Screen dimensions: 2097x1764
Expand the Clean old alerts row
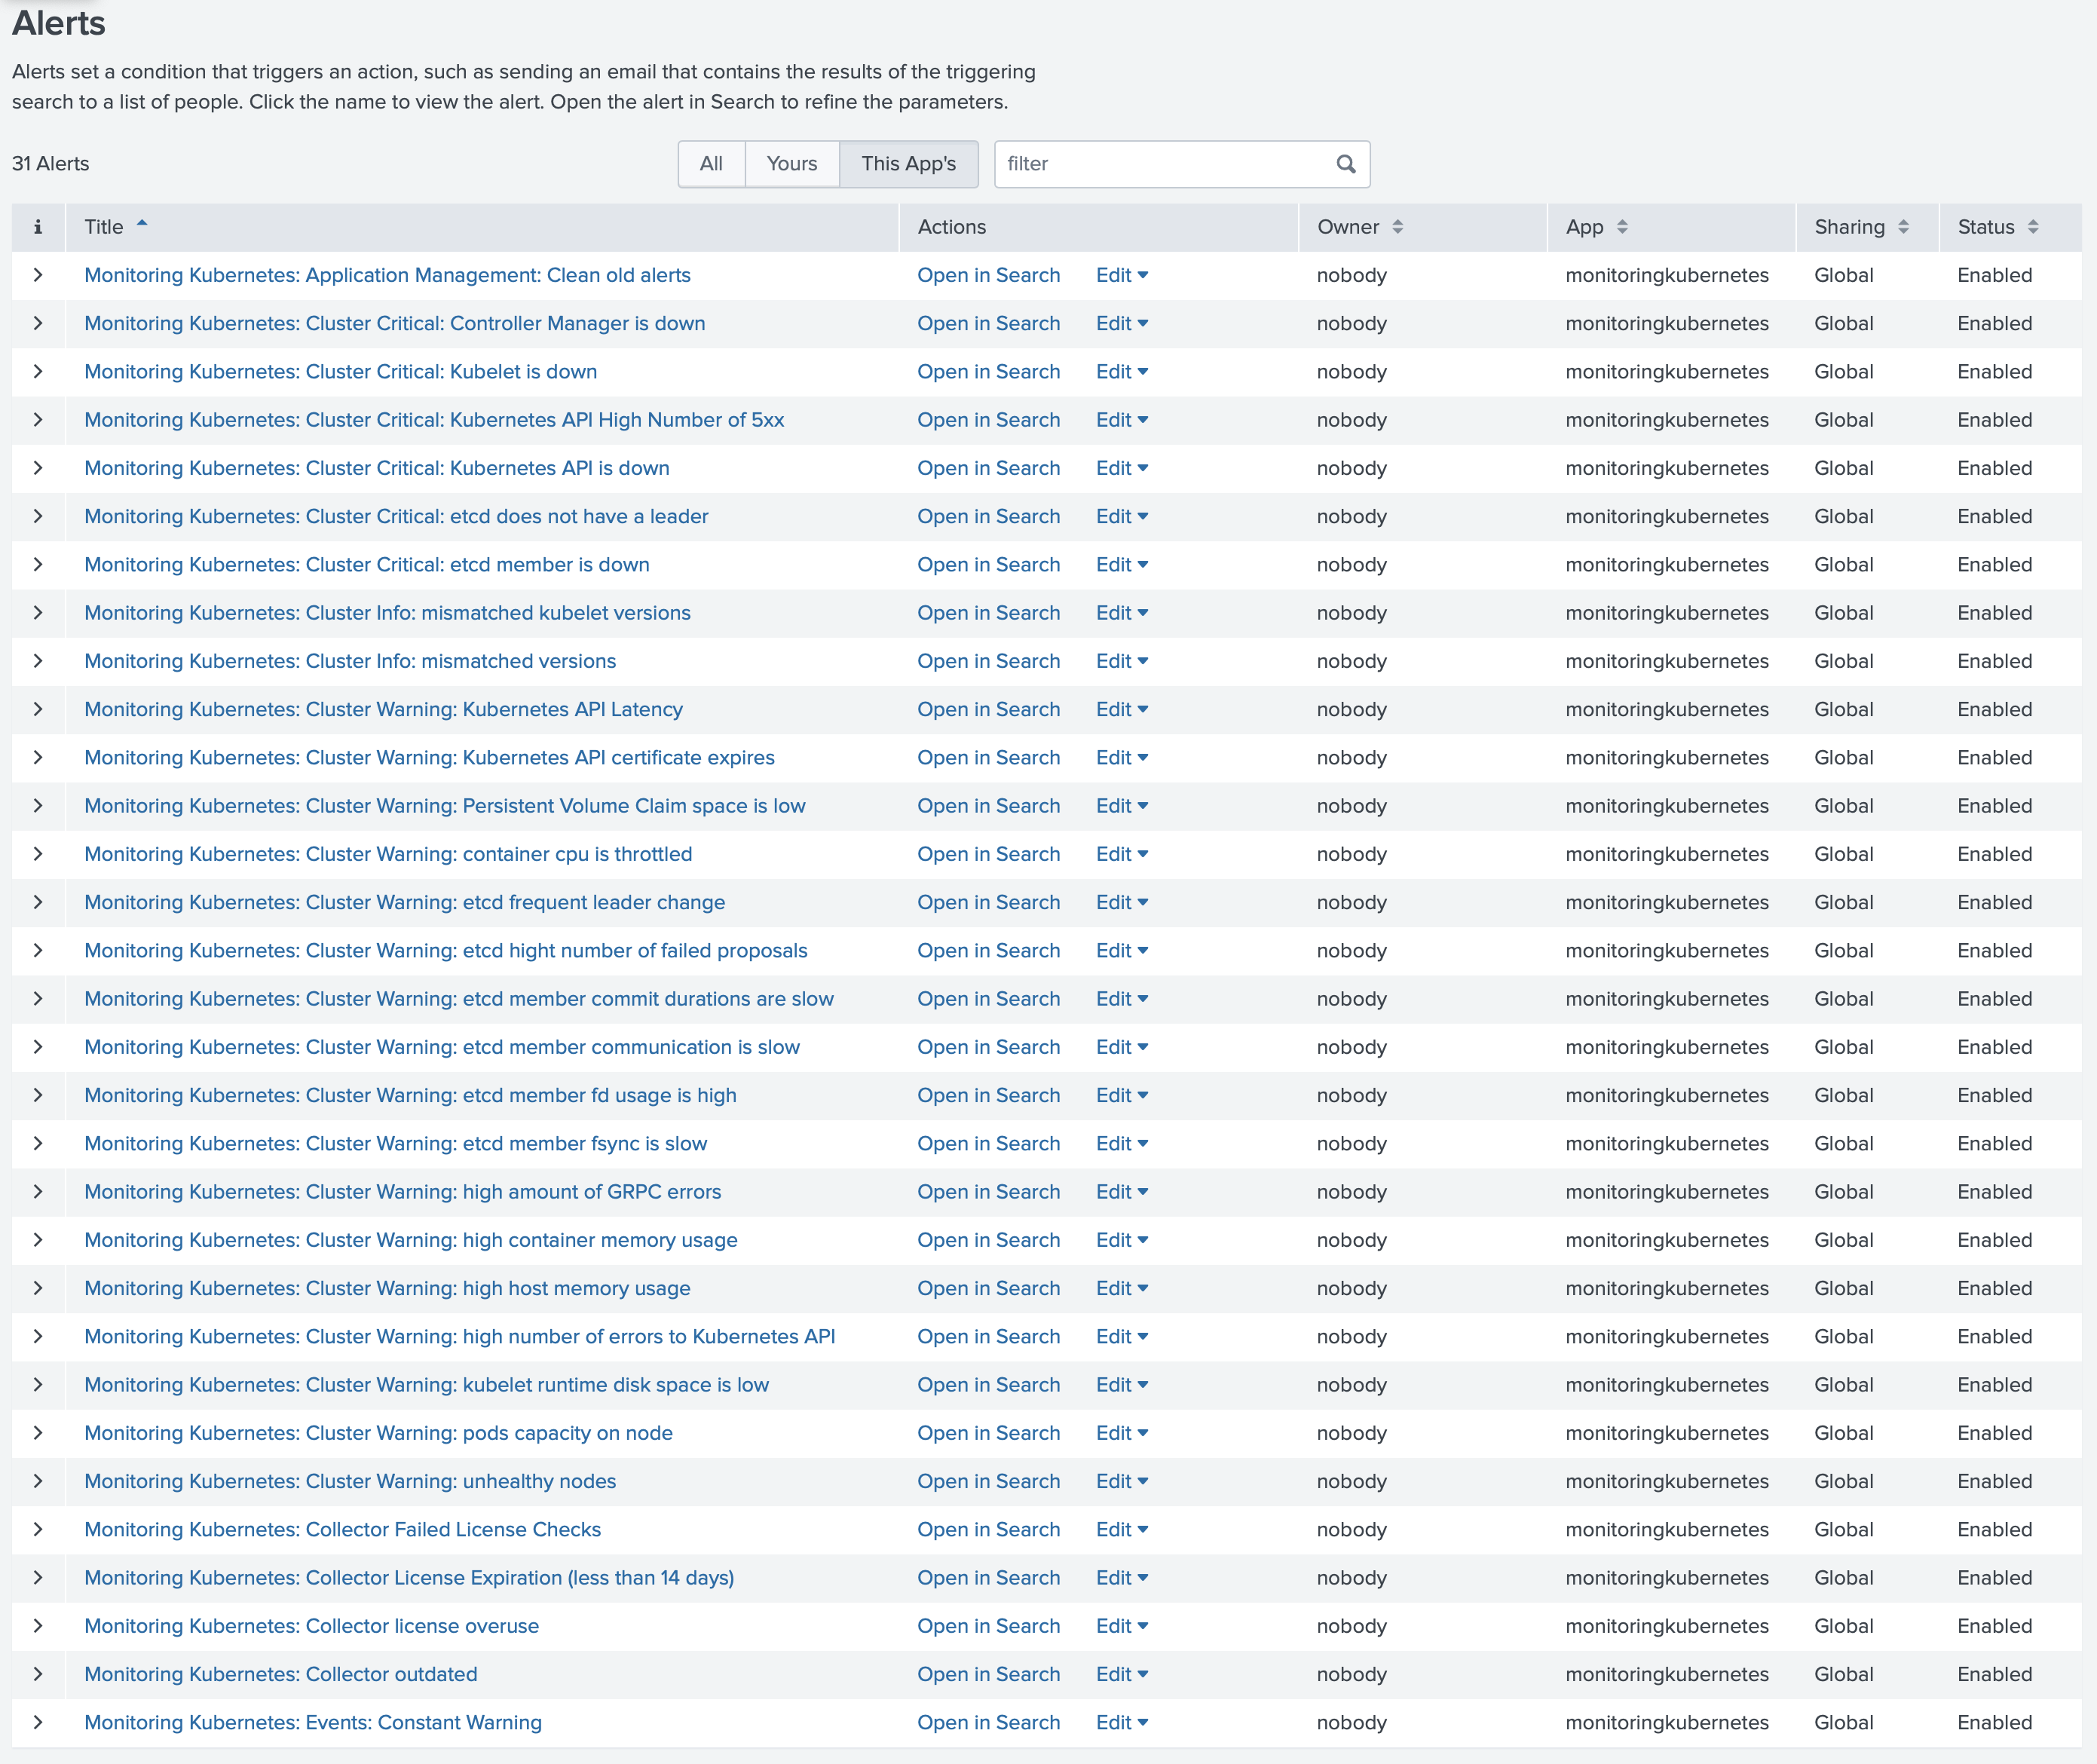38,275
